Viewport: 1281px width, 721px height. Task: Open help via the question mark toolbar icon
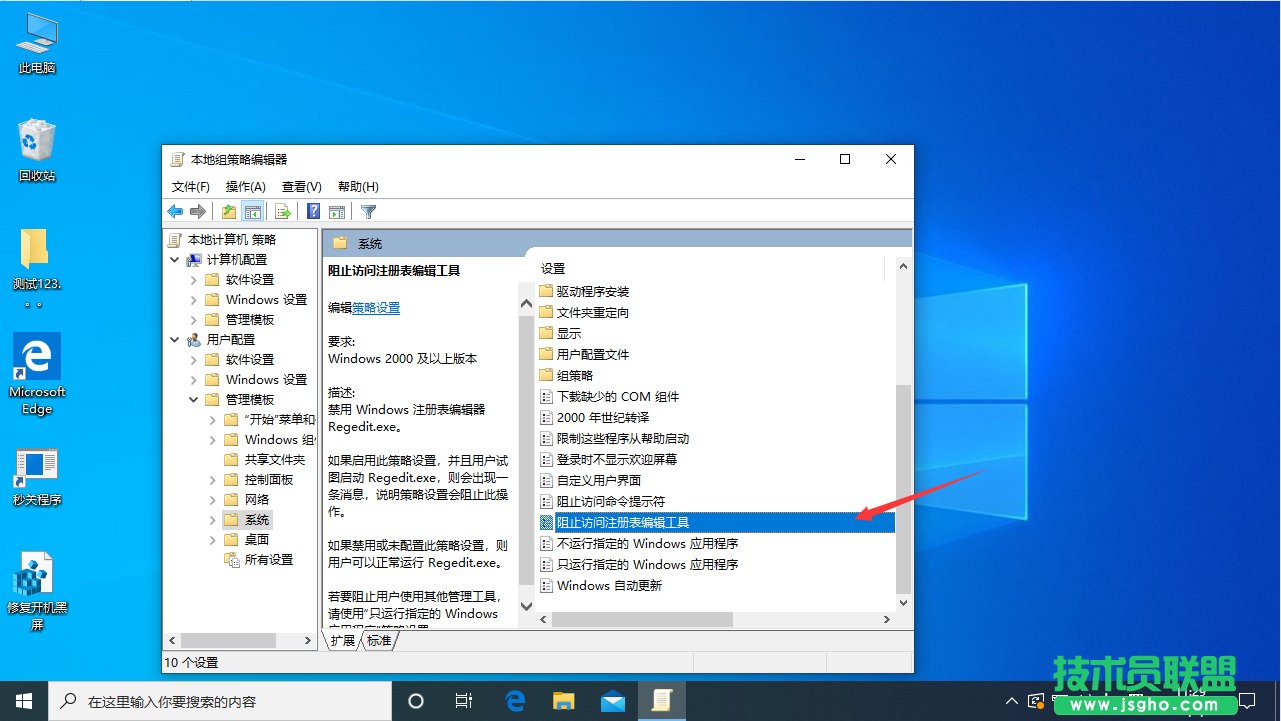point(313,211)
